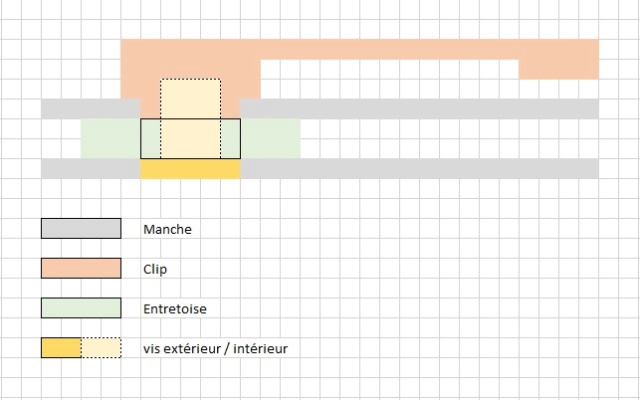640x400 pixels.
Task: Select the long upper gray handle bar on the right
Action: click(420, 109)
